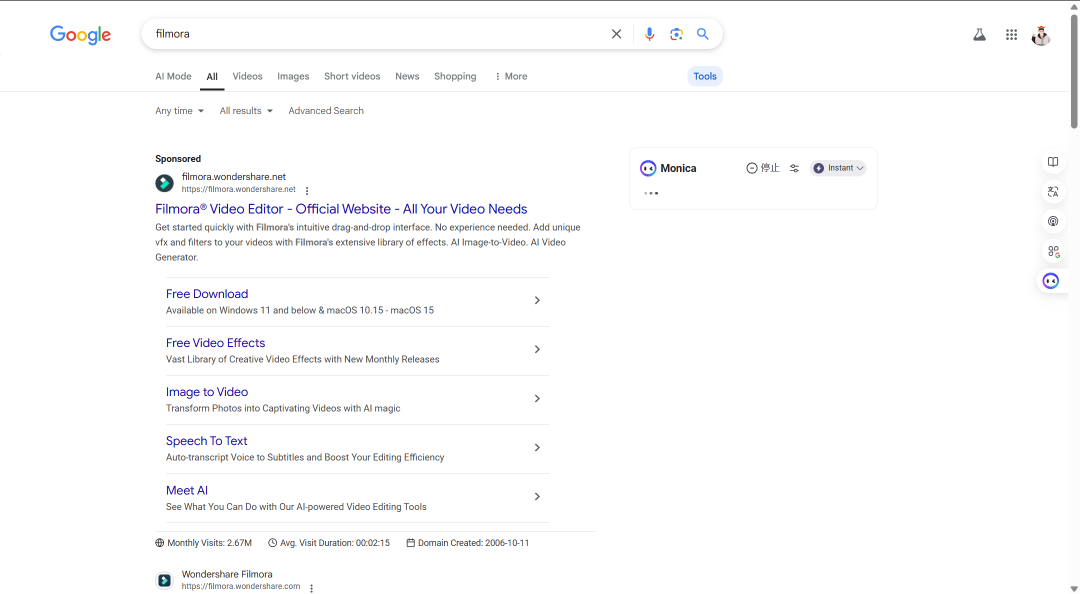Clear the search box with the X icon

tap(616, 34)
